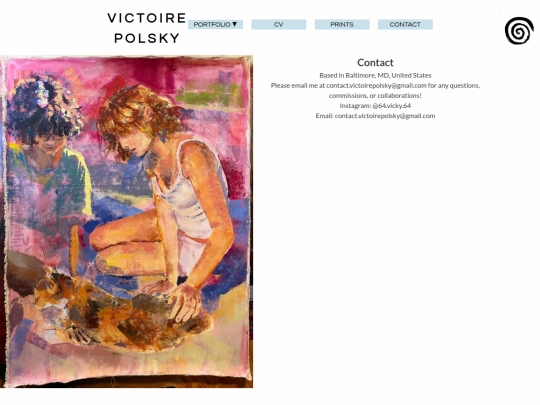Click the black spiral logo icon

(x=519, y=31)
